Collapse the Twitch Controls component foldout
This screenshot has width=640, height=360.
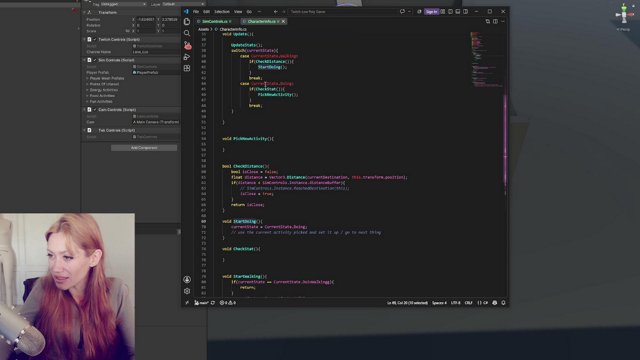point(84,40)
